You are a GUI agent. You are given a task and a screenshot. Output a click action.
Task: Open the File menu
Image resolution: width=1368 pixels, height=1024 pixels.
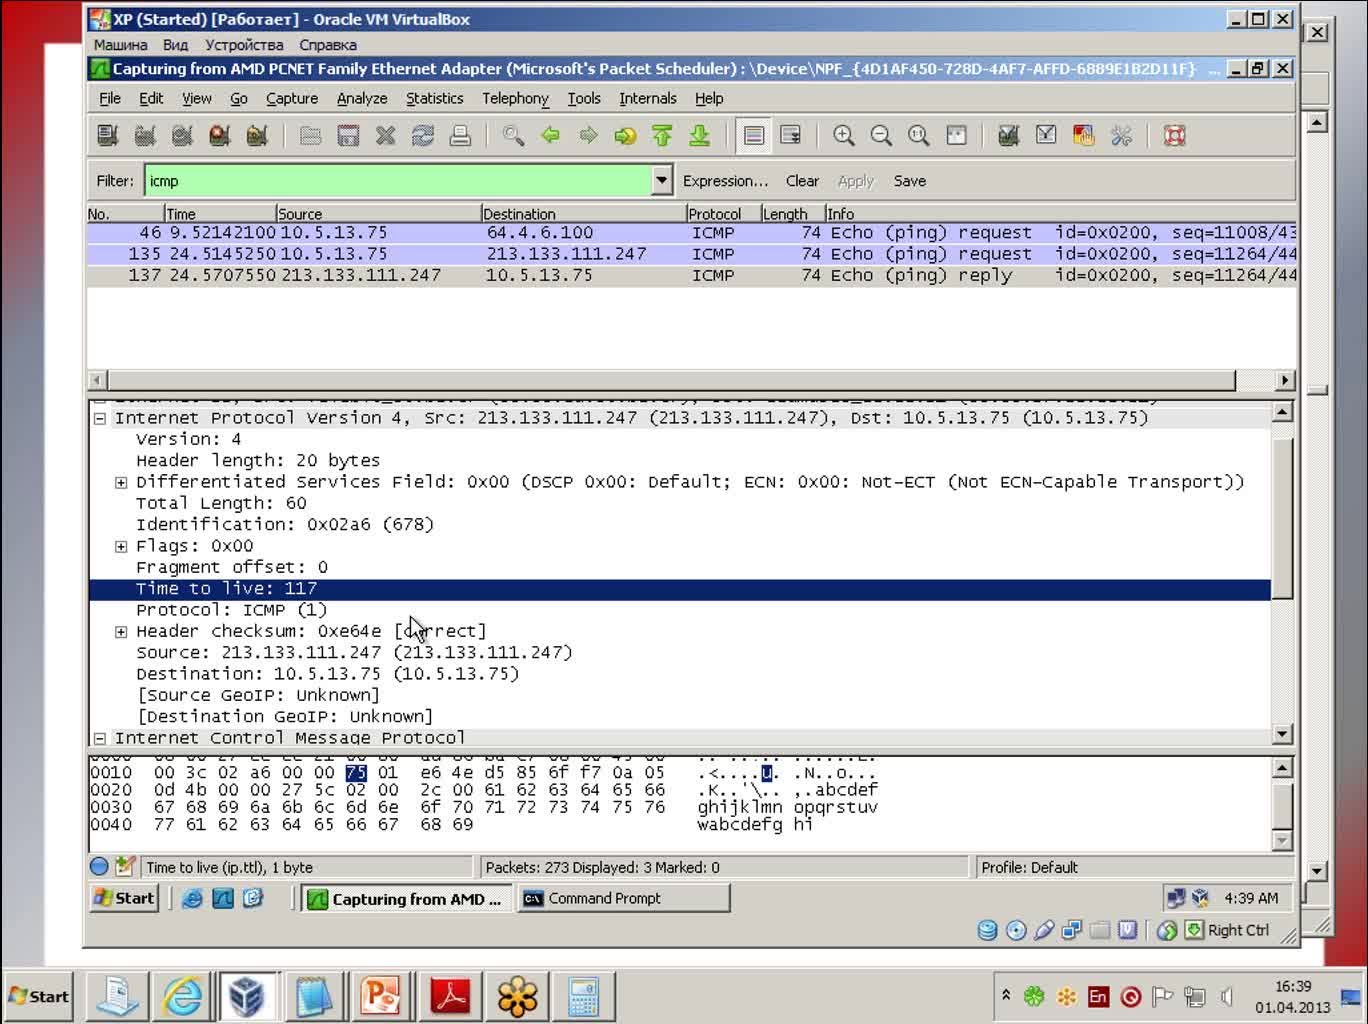click(x=110, y=98)
